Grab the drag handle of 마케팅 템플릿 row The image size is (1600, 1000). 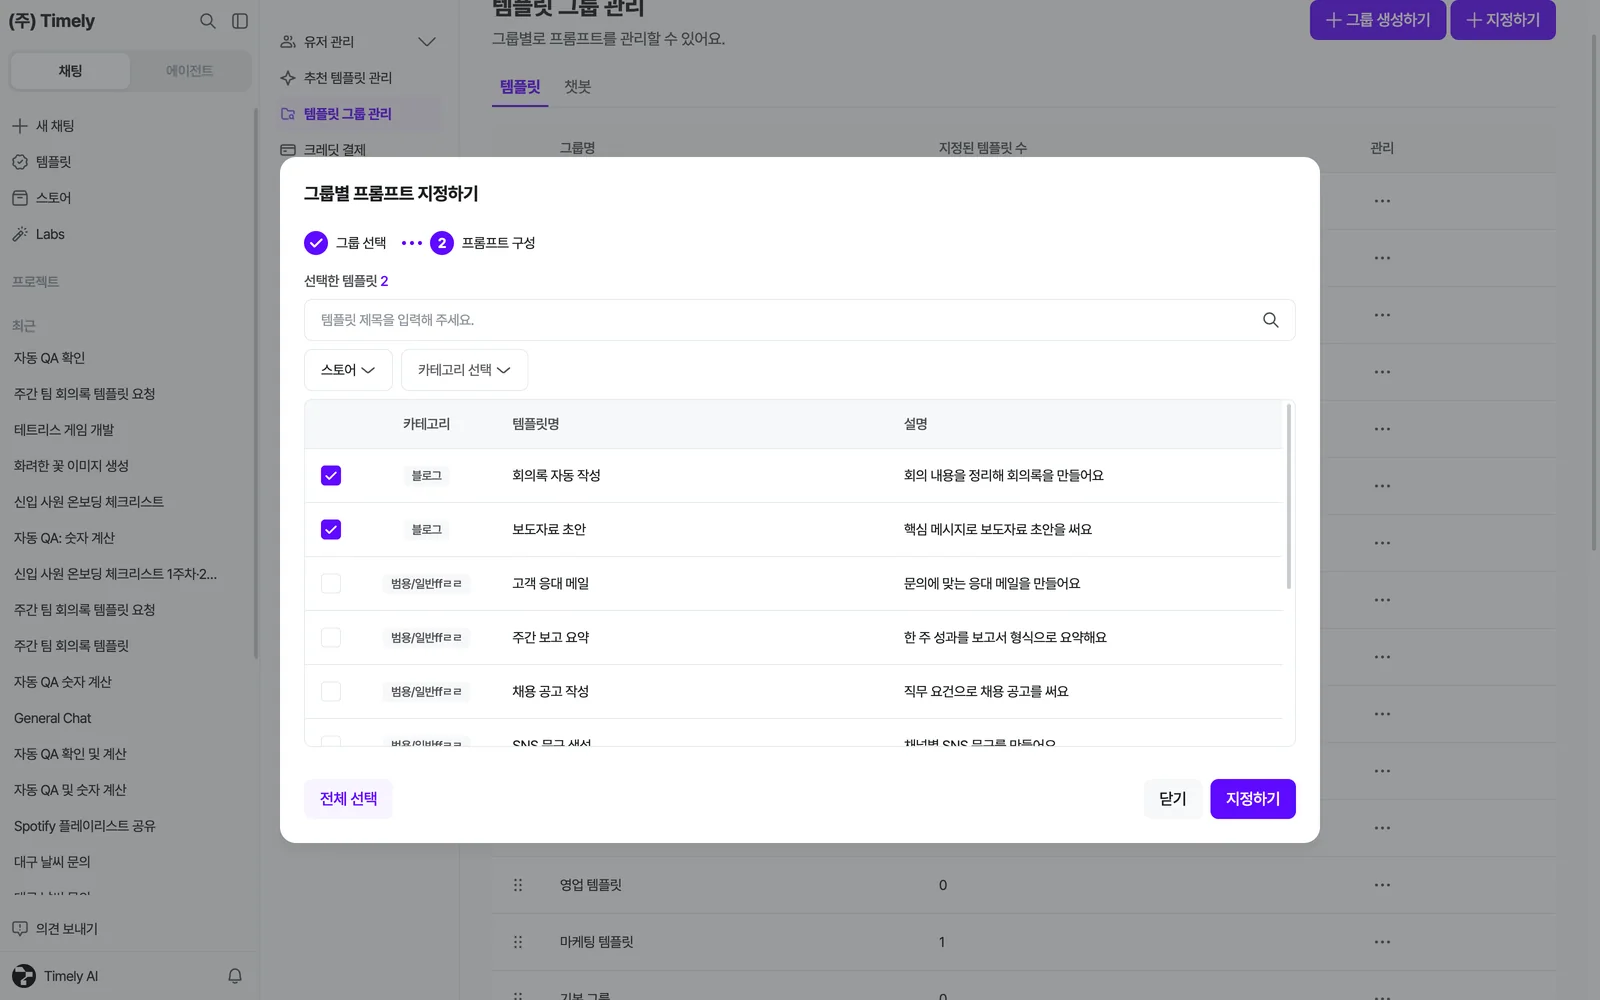click(518, 942)
